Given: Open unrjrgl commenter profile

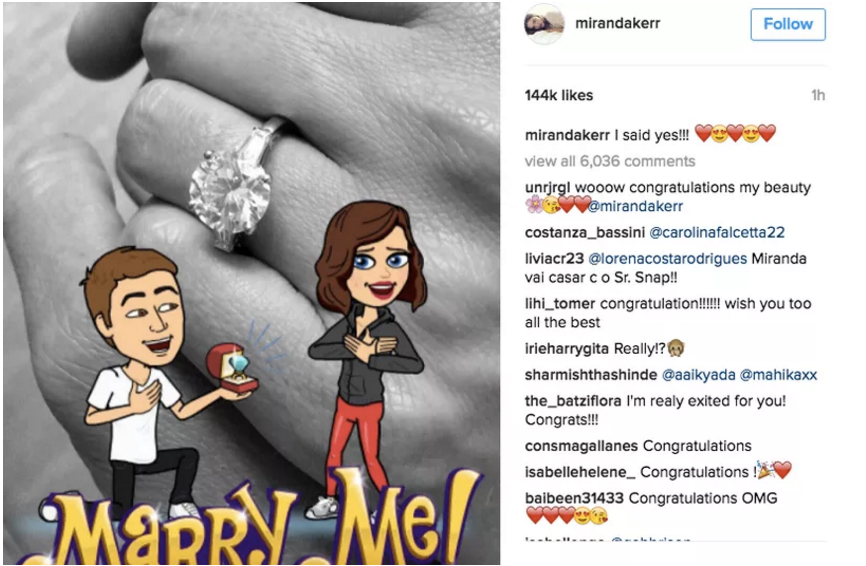Looking at the screenshot, I should pyautogui.click(x=547, y=188).
